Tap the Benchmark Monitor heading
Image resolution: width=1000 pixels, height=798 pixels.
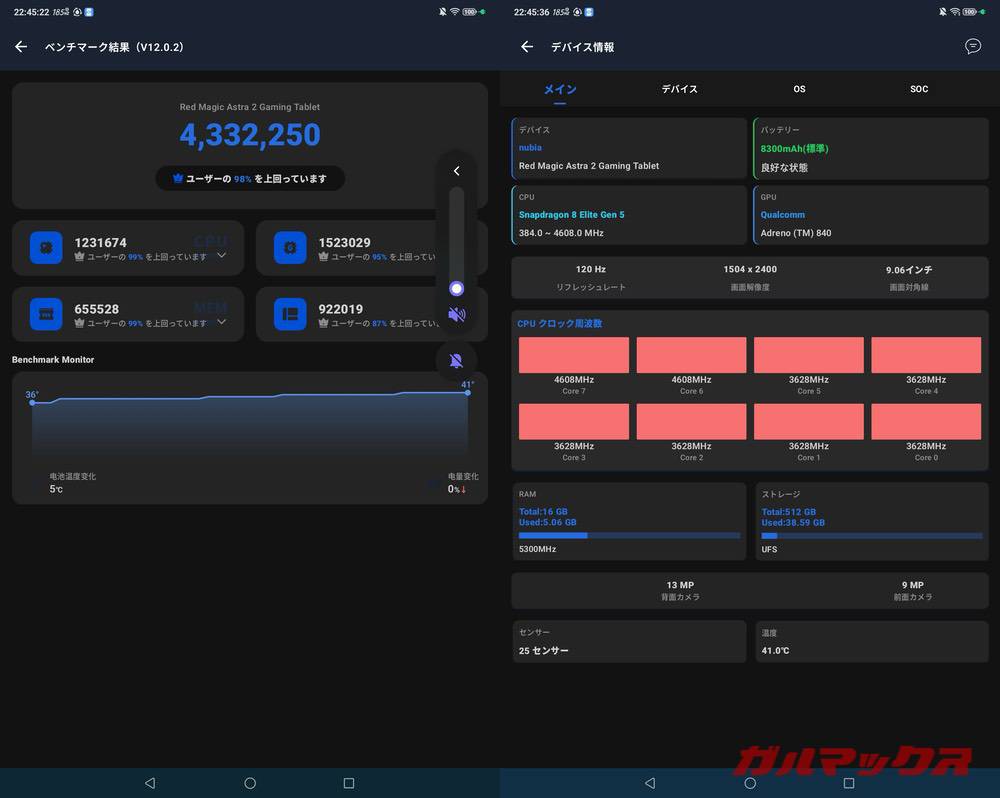pyautogui.click(x=53, y=360)
